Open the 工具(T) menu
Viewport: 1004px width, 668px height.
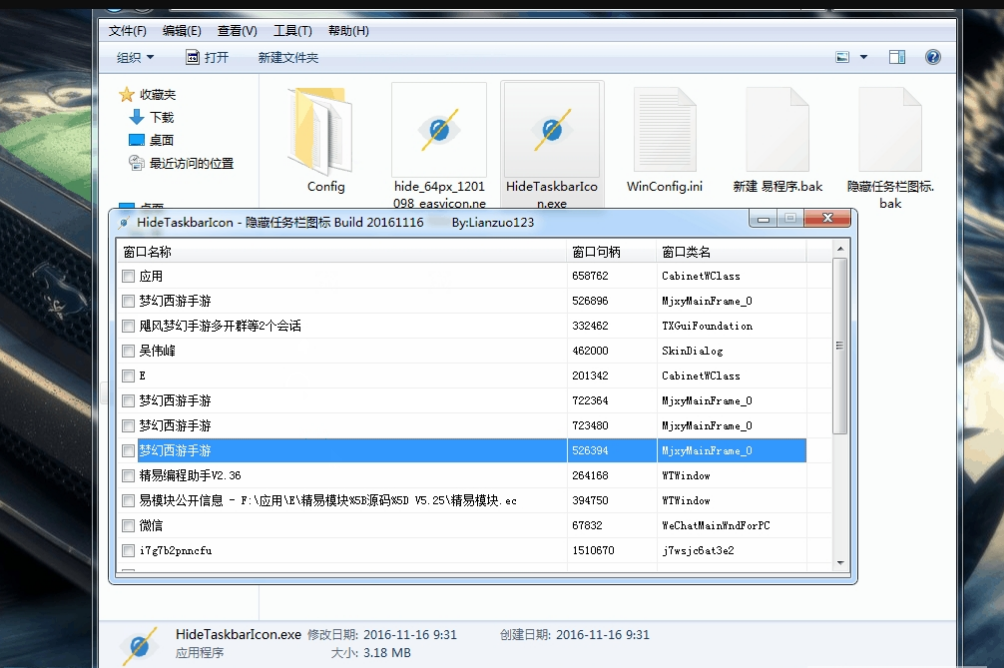293,31
